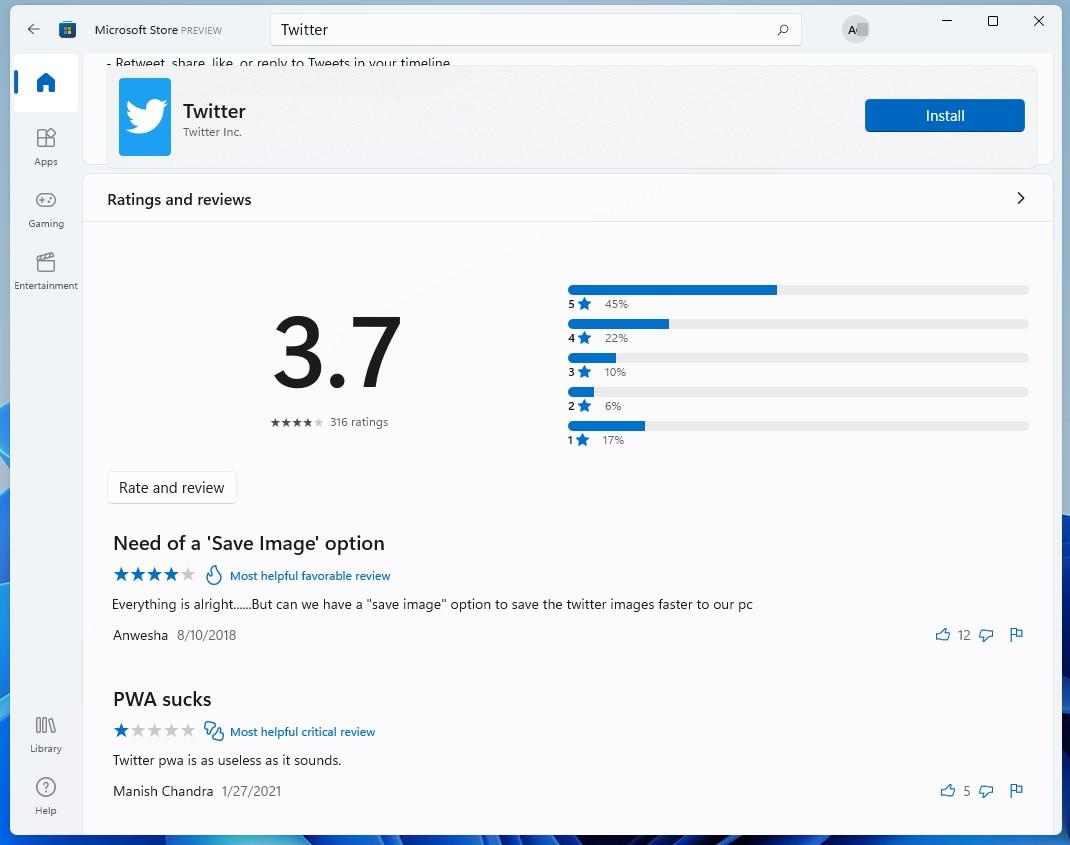Click the search magnifier icon

[x=783, y=29]
